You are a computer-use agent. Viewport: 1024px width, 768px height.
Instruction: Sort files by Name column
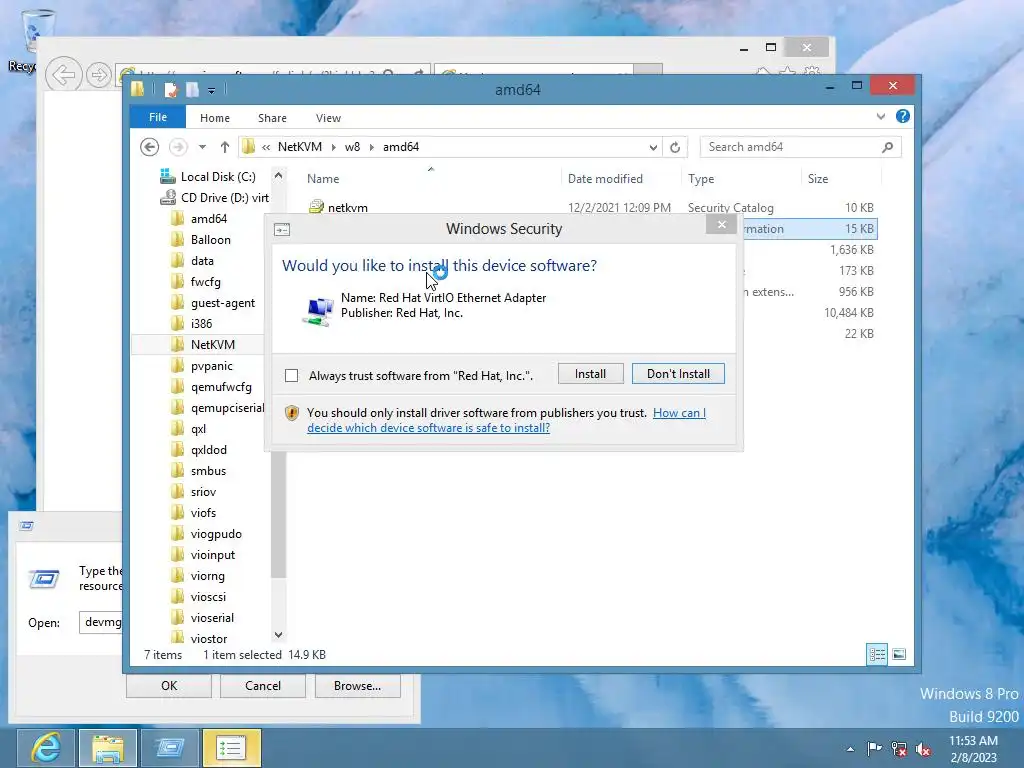(x=323, y=178)
